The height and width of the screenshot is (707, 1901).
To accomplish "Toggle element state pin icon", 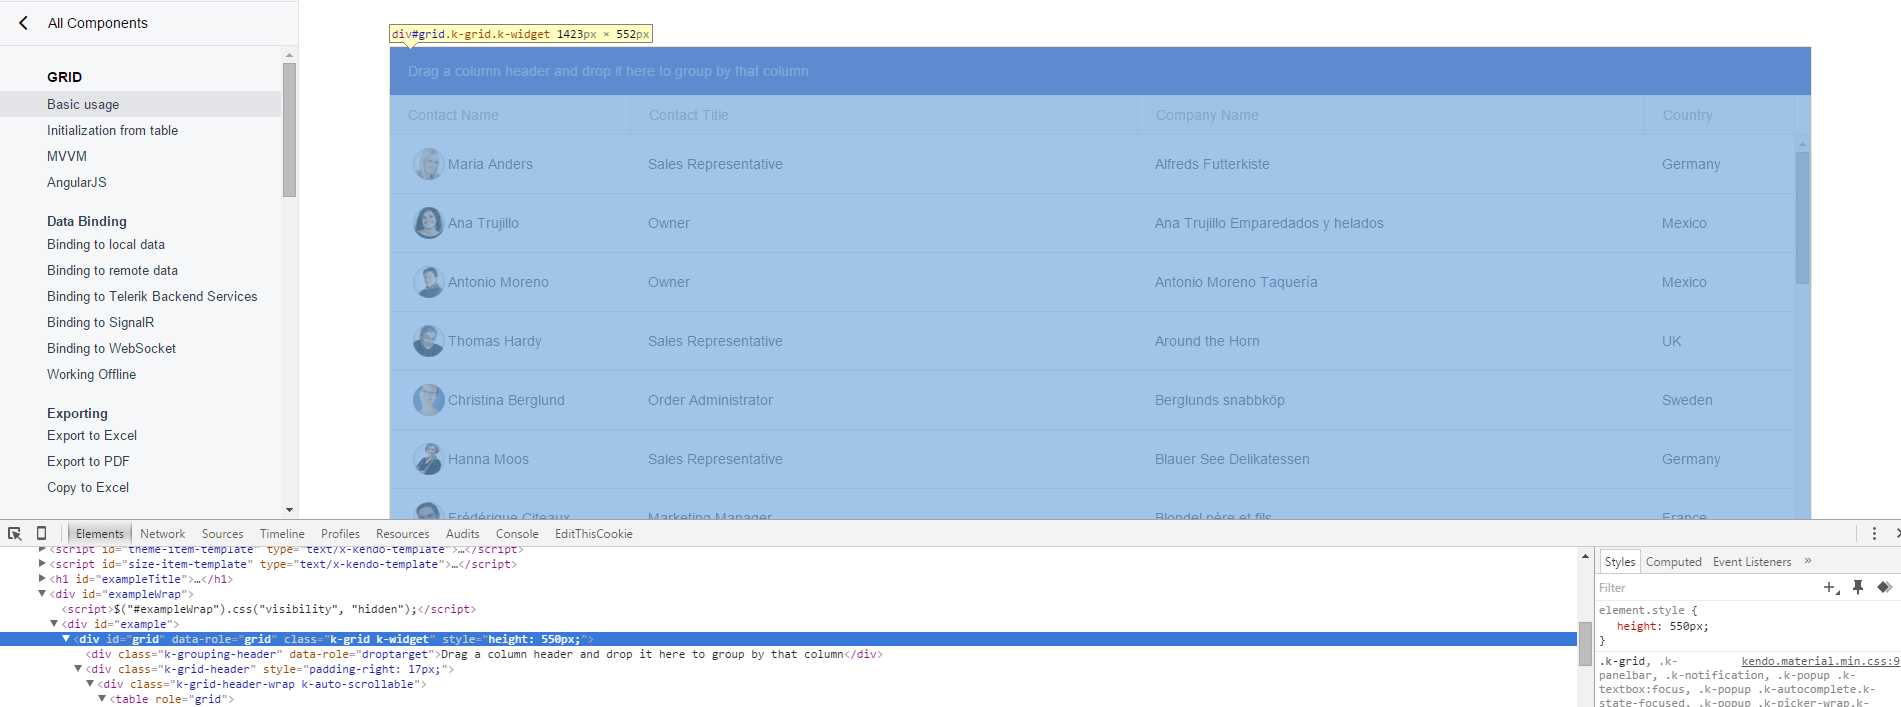I will click(x=1858, y=588).
